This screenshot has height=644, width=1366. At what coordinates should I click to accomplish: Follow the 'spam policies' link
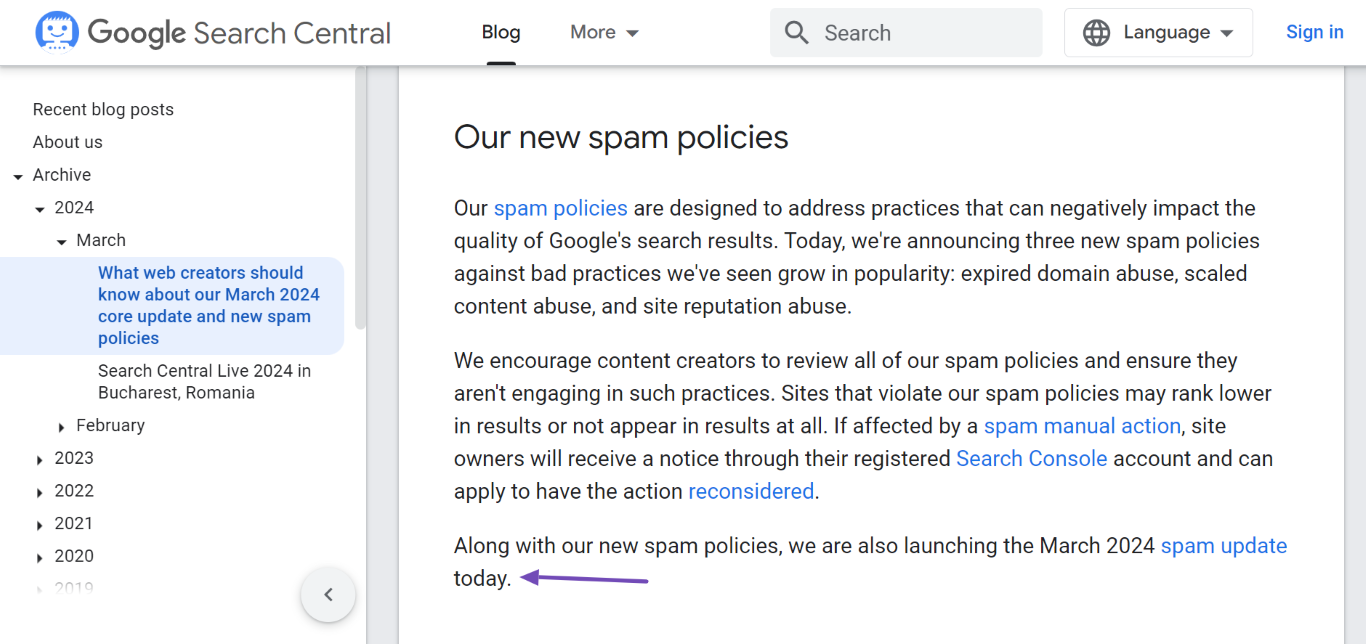coord(560,208)
